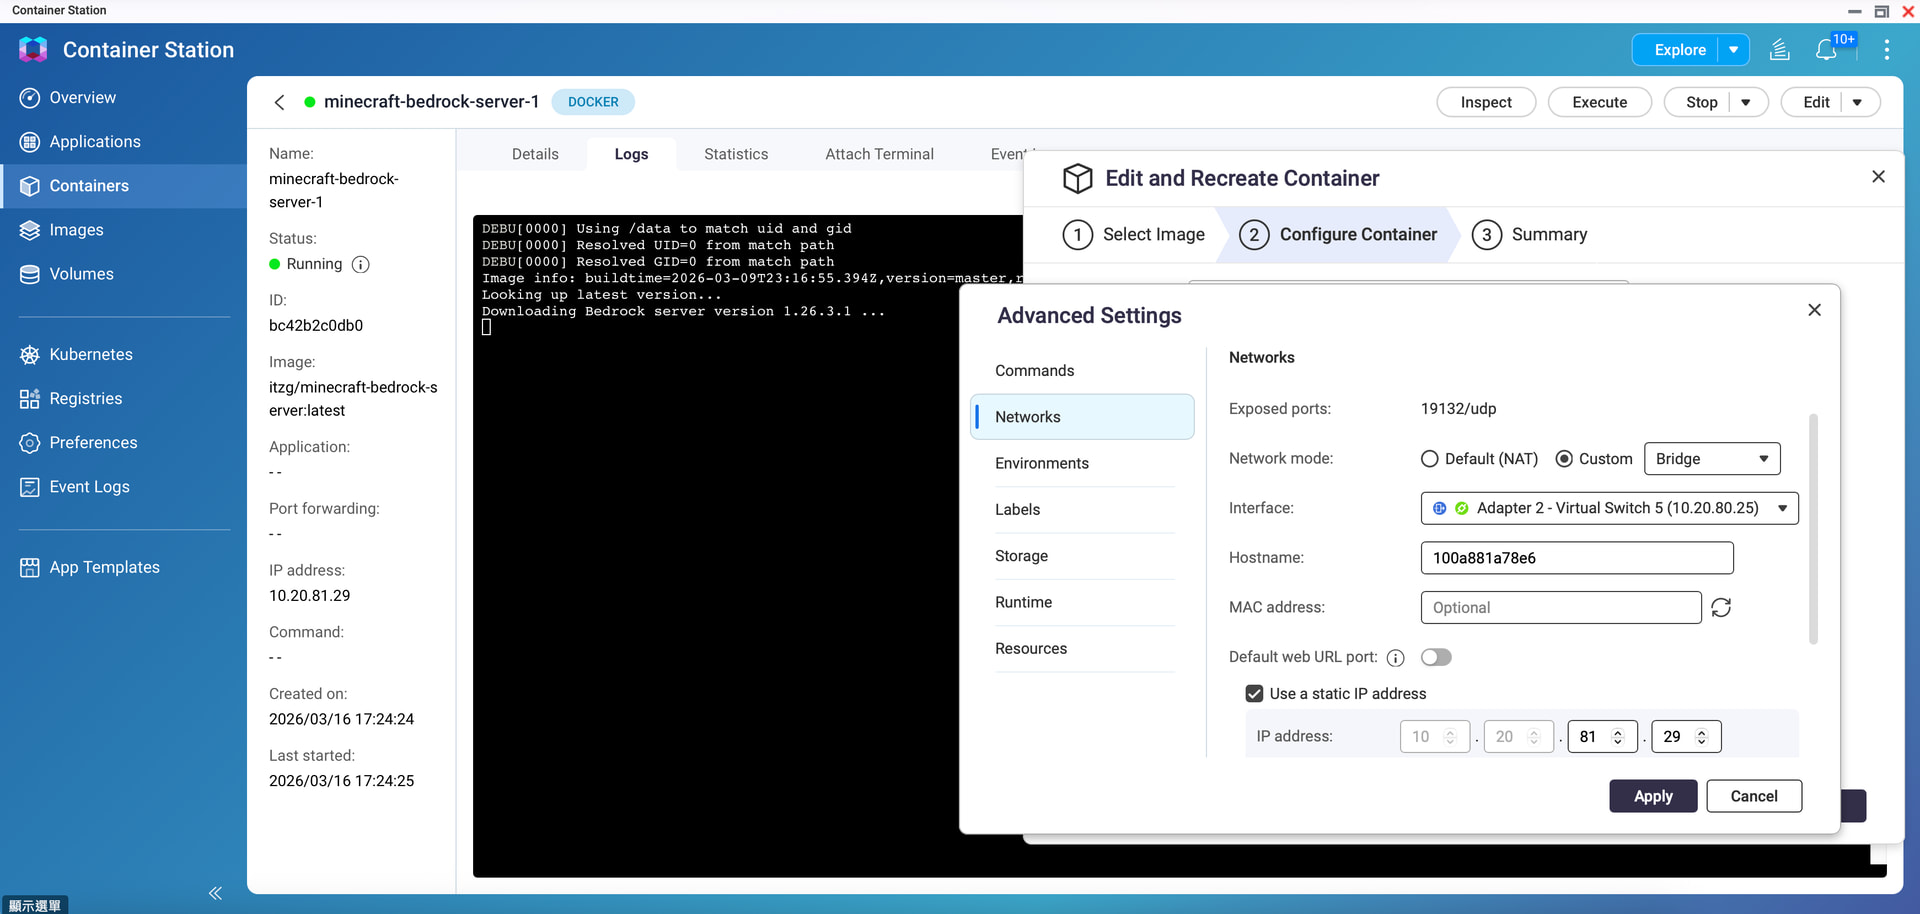Open the Interface adapter dropdown

coord(1609,508)
